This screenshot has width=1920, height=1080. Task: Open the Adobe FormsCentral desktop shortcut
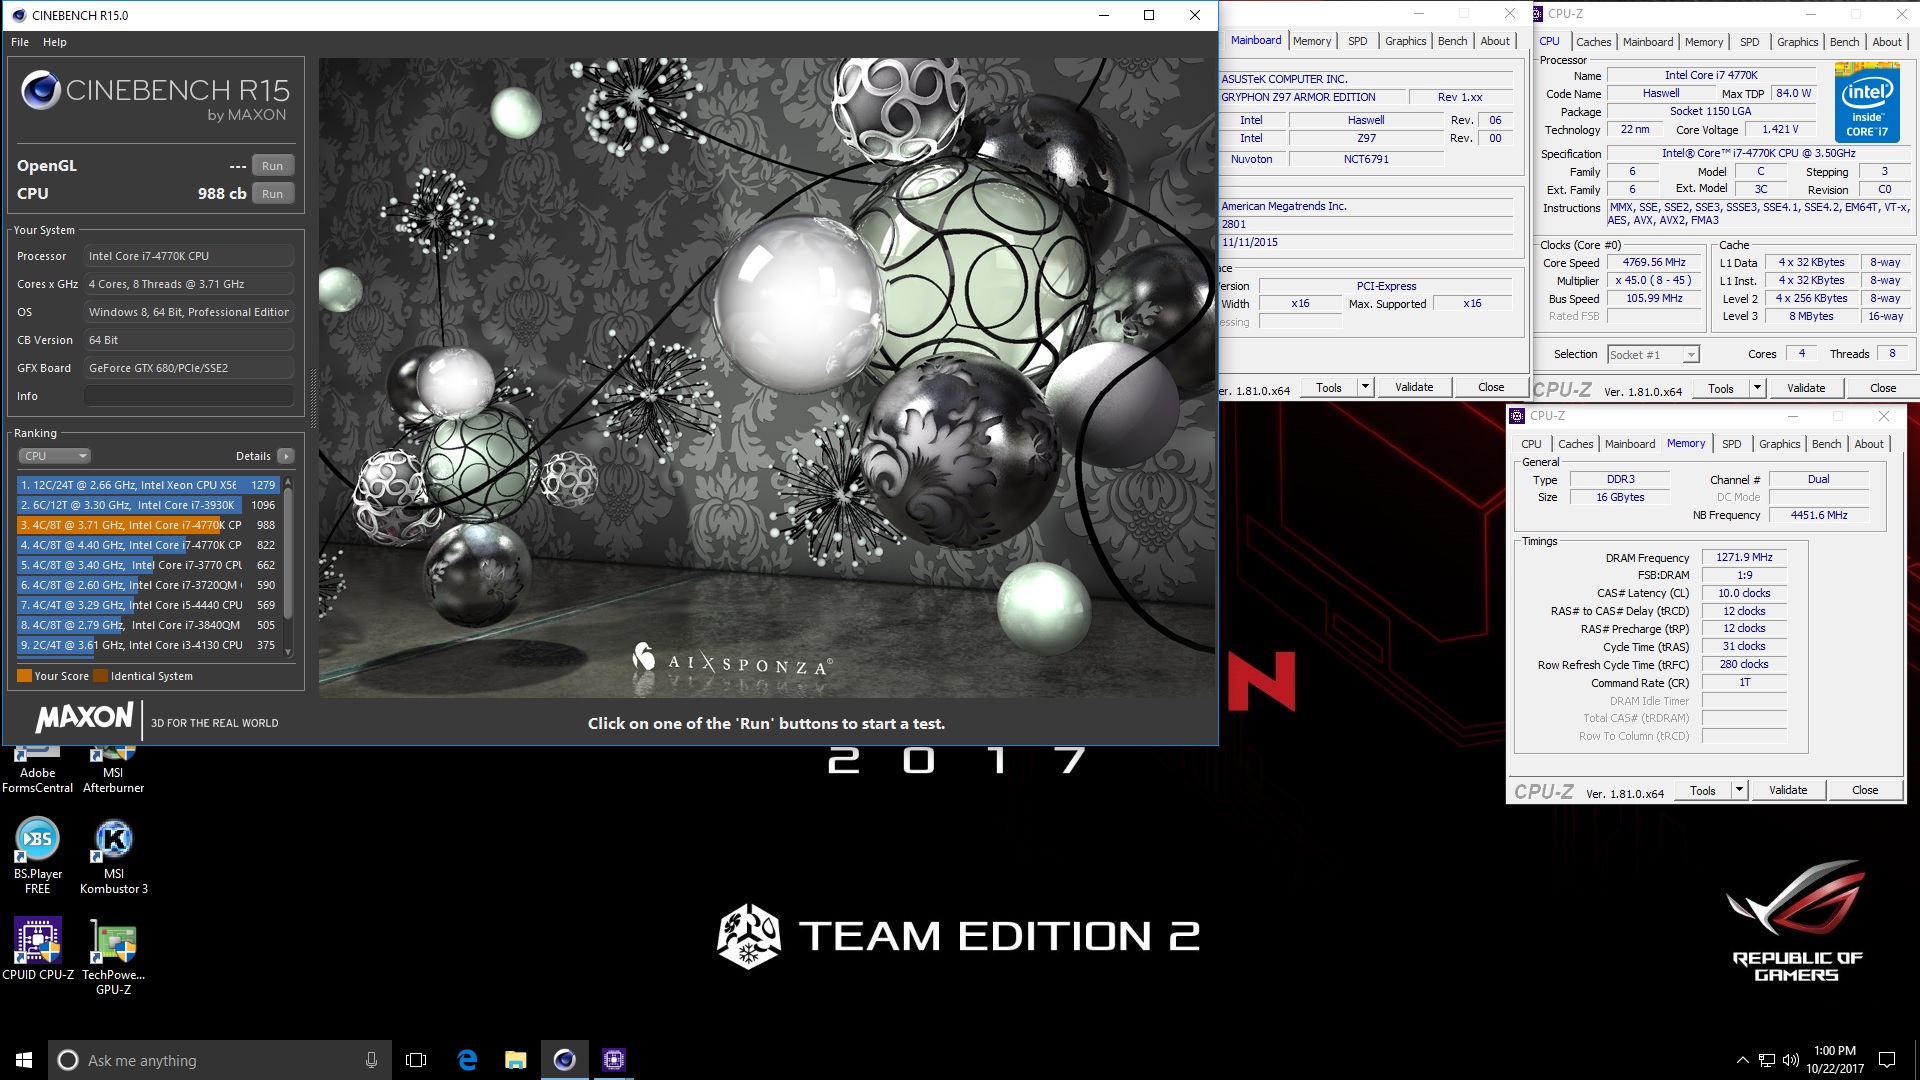tap(37, 770)
